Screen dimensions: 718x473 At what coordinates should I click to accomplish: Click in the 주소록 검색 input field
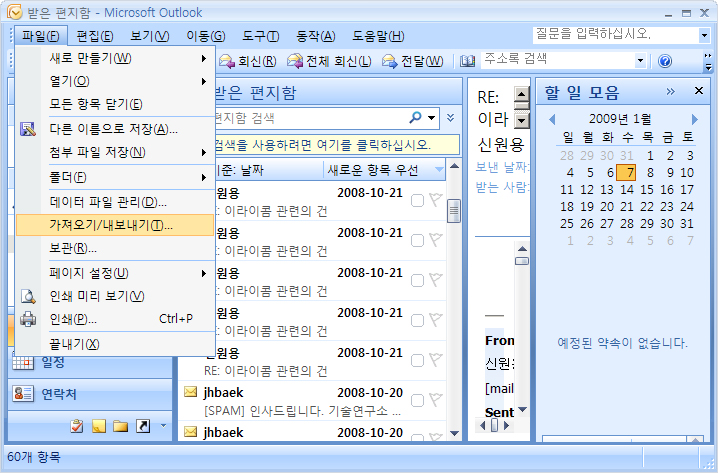(558, 60)
